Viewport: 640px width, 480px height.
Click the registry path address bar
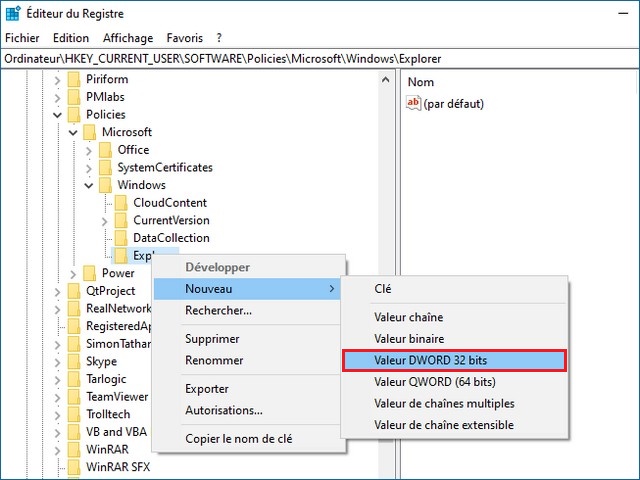(320, 58)
